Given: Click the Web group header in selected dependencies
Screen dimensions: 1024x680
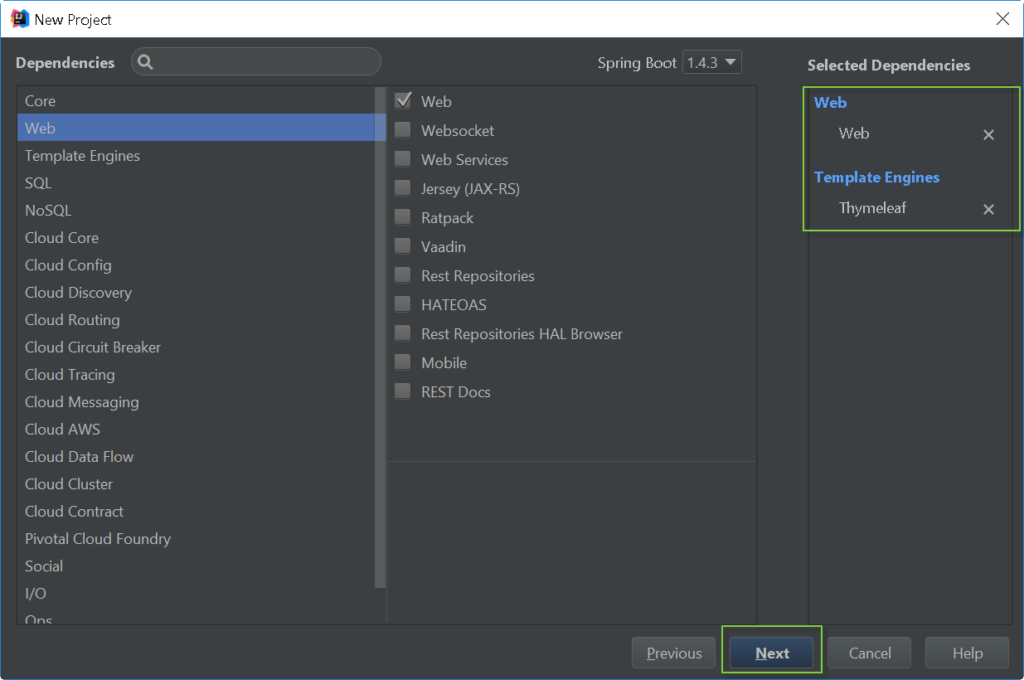Looking at the screenshot, I should (x=830, y=103).
